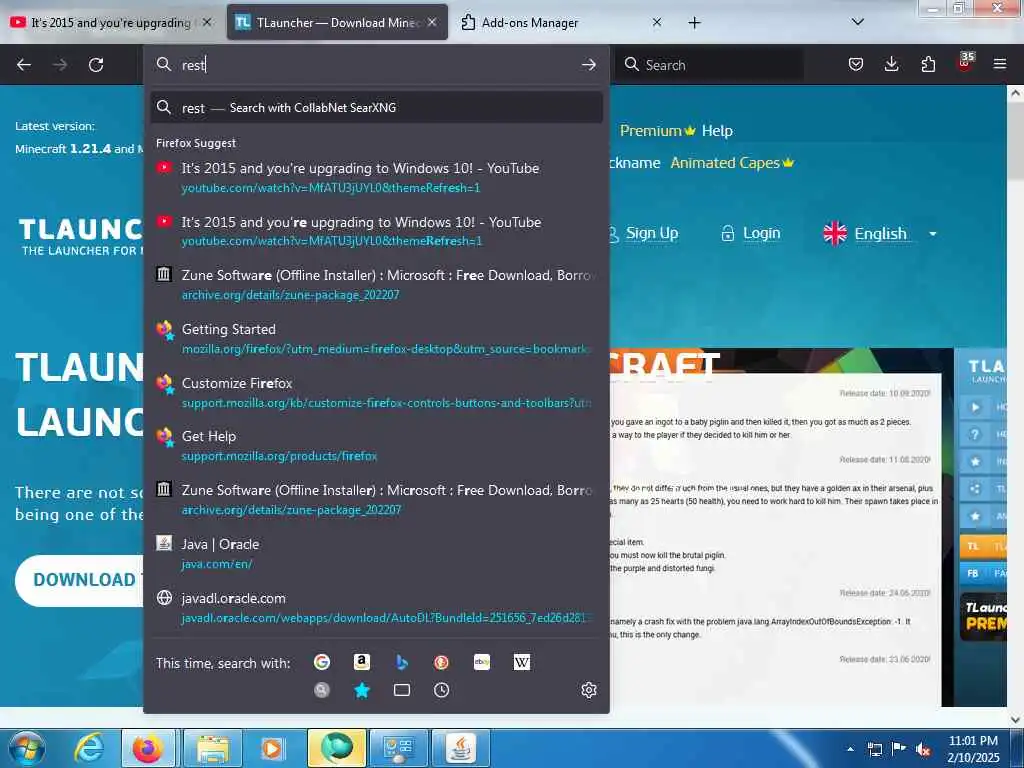The height and width of the screenshot is (768, 1024).
Task: Go back to the previous page
Action: point(24,65)
